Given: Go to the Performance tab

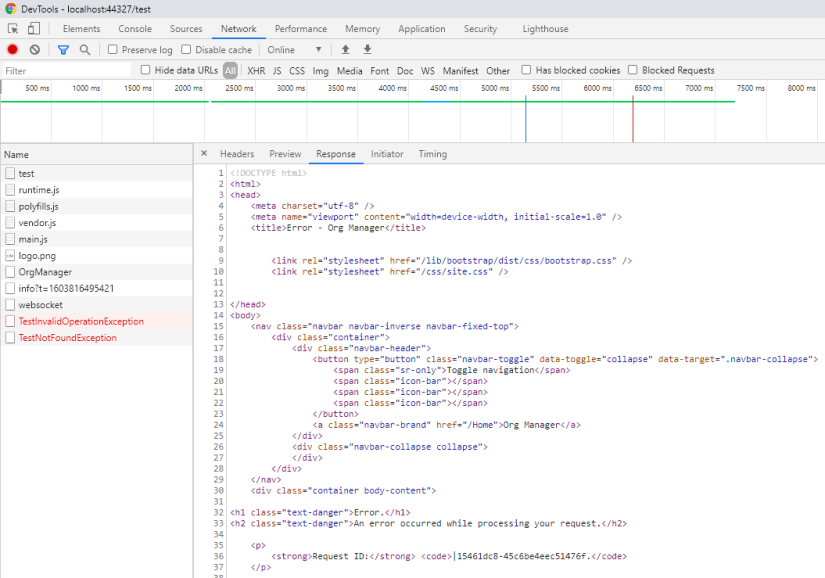Looking at the screenshot, I should 301,29.
